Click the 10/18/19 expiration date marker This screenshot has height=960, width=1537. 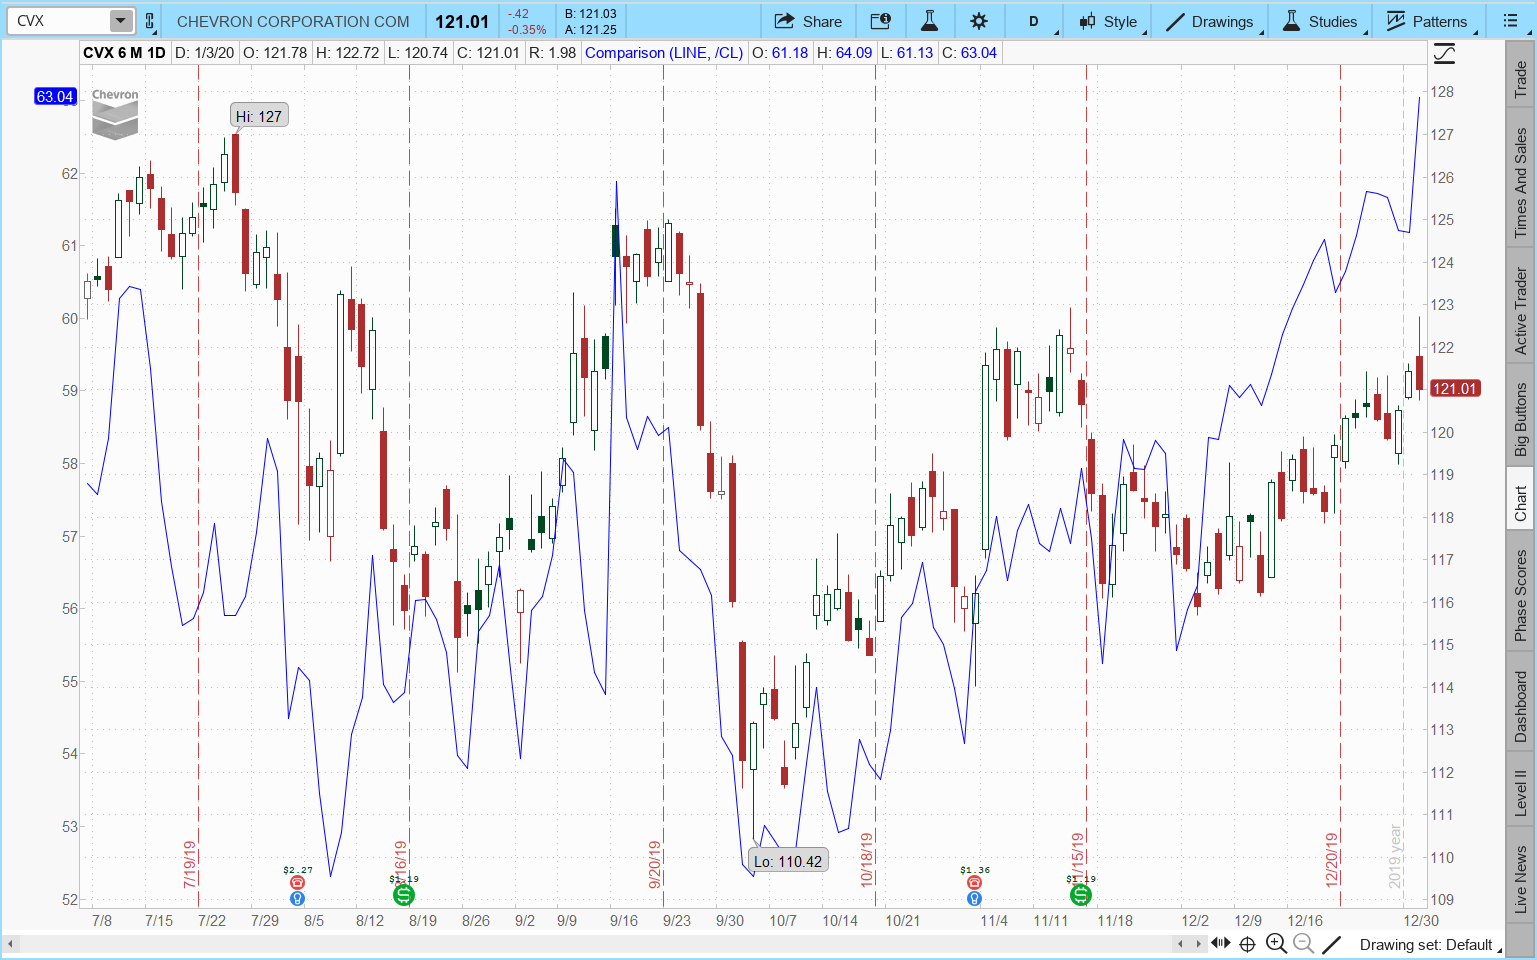click(867, 859)
